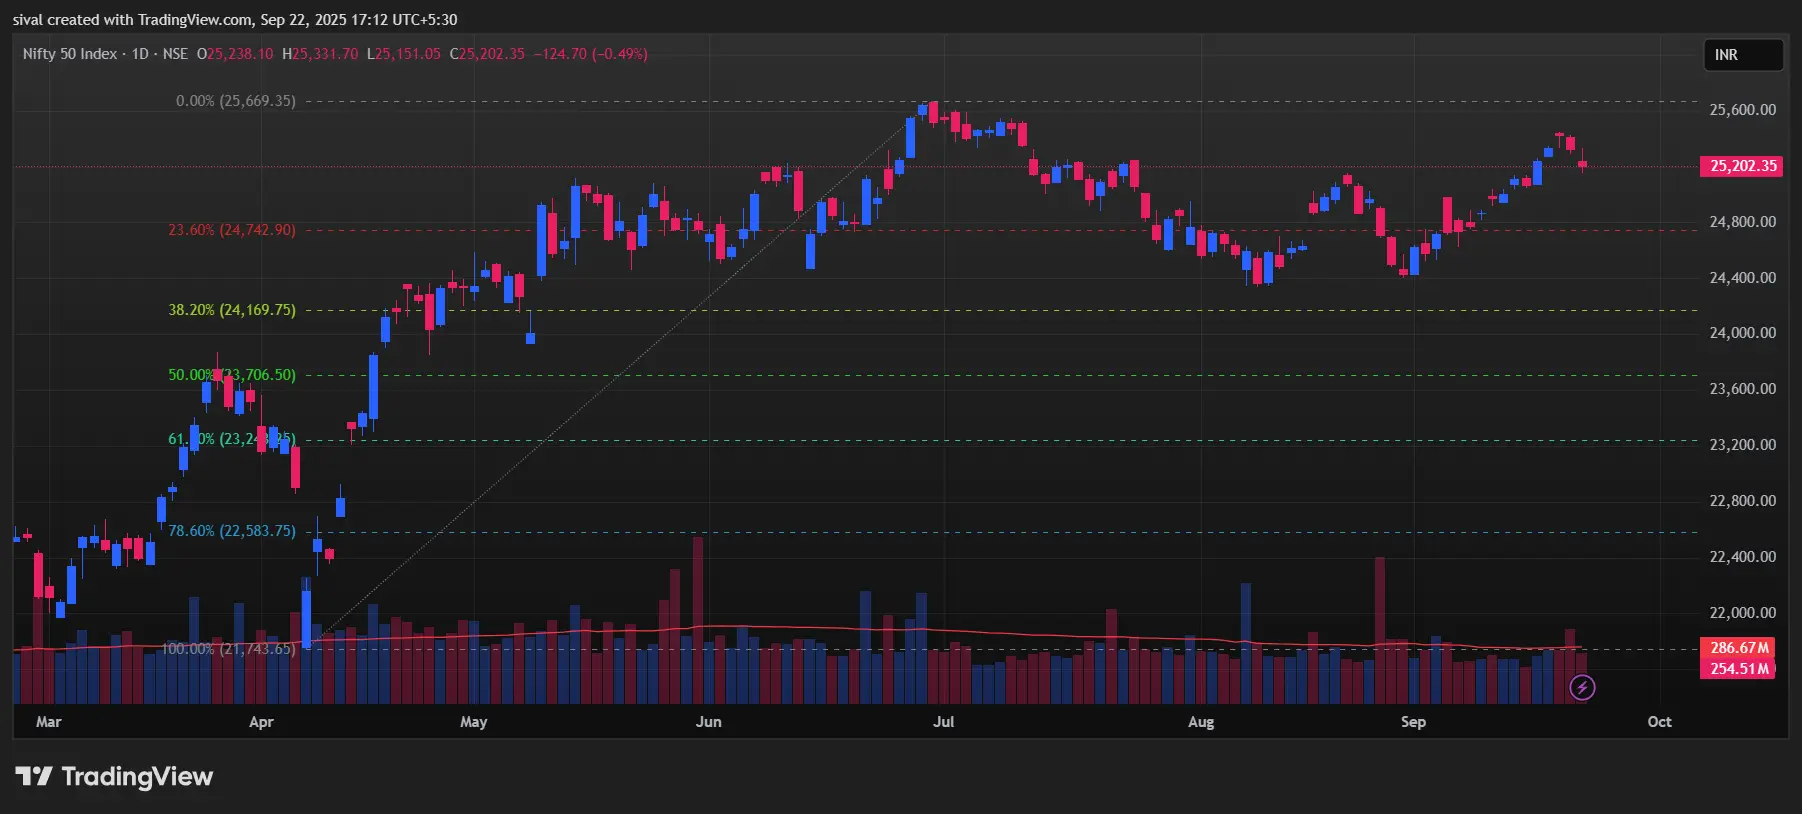
Task: Open the INR currency selector
Action: point(1743,55)
